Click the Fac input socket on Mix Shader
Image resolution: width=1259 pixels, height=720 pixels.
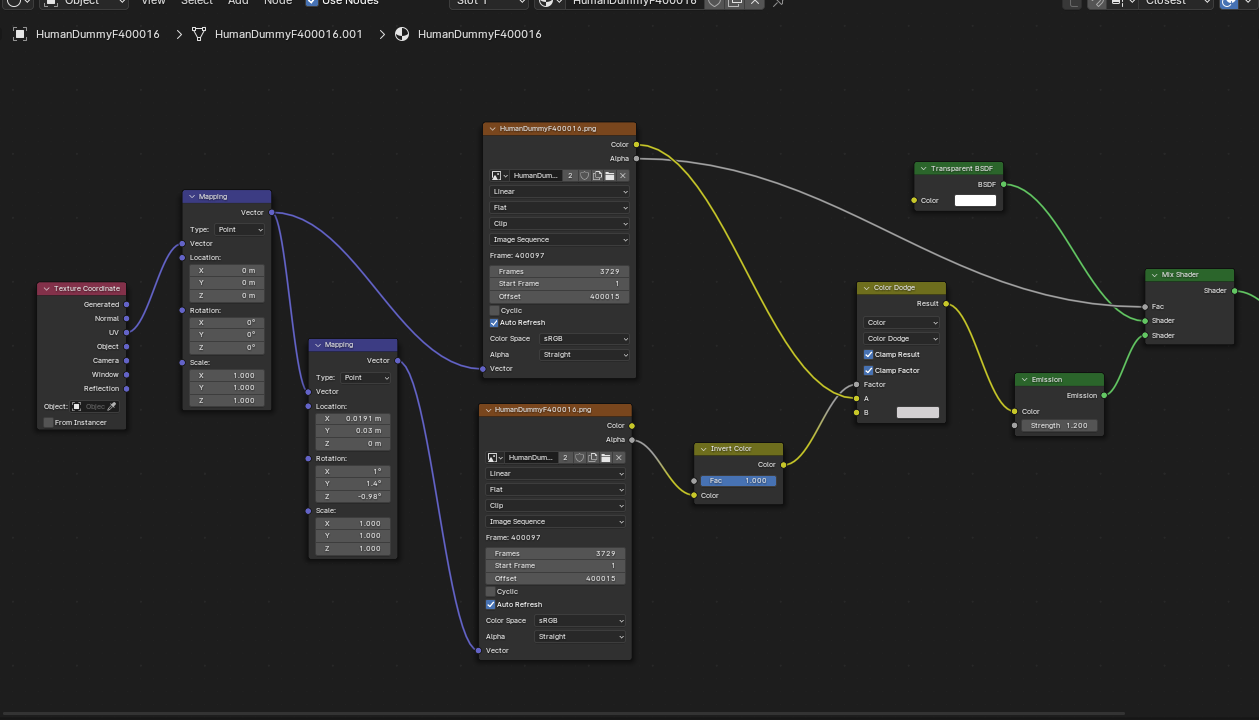pos(1145,307)
